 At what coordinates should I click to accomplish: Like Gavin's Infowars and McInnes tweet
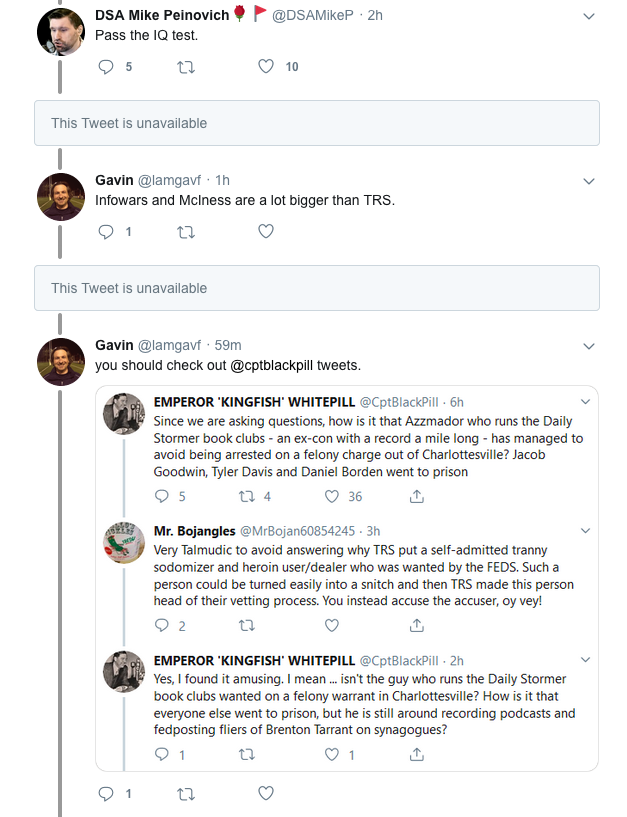tap(266, 232)
